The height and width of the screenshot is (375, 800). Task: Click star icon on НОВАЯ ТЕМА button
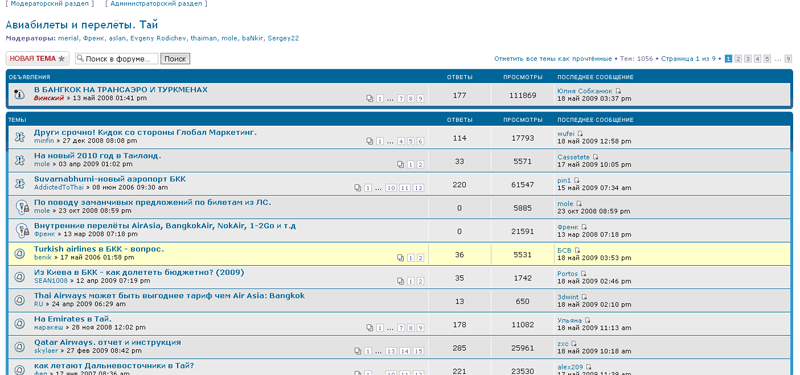(62, 59)
